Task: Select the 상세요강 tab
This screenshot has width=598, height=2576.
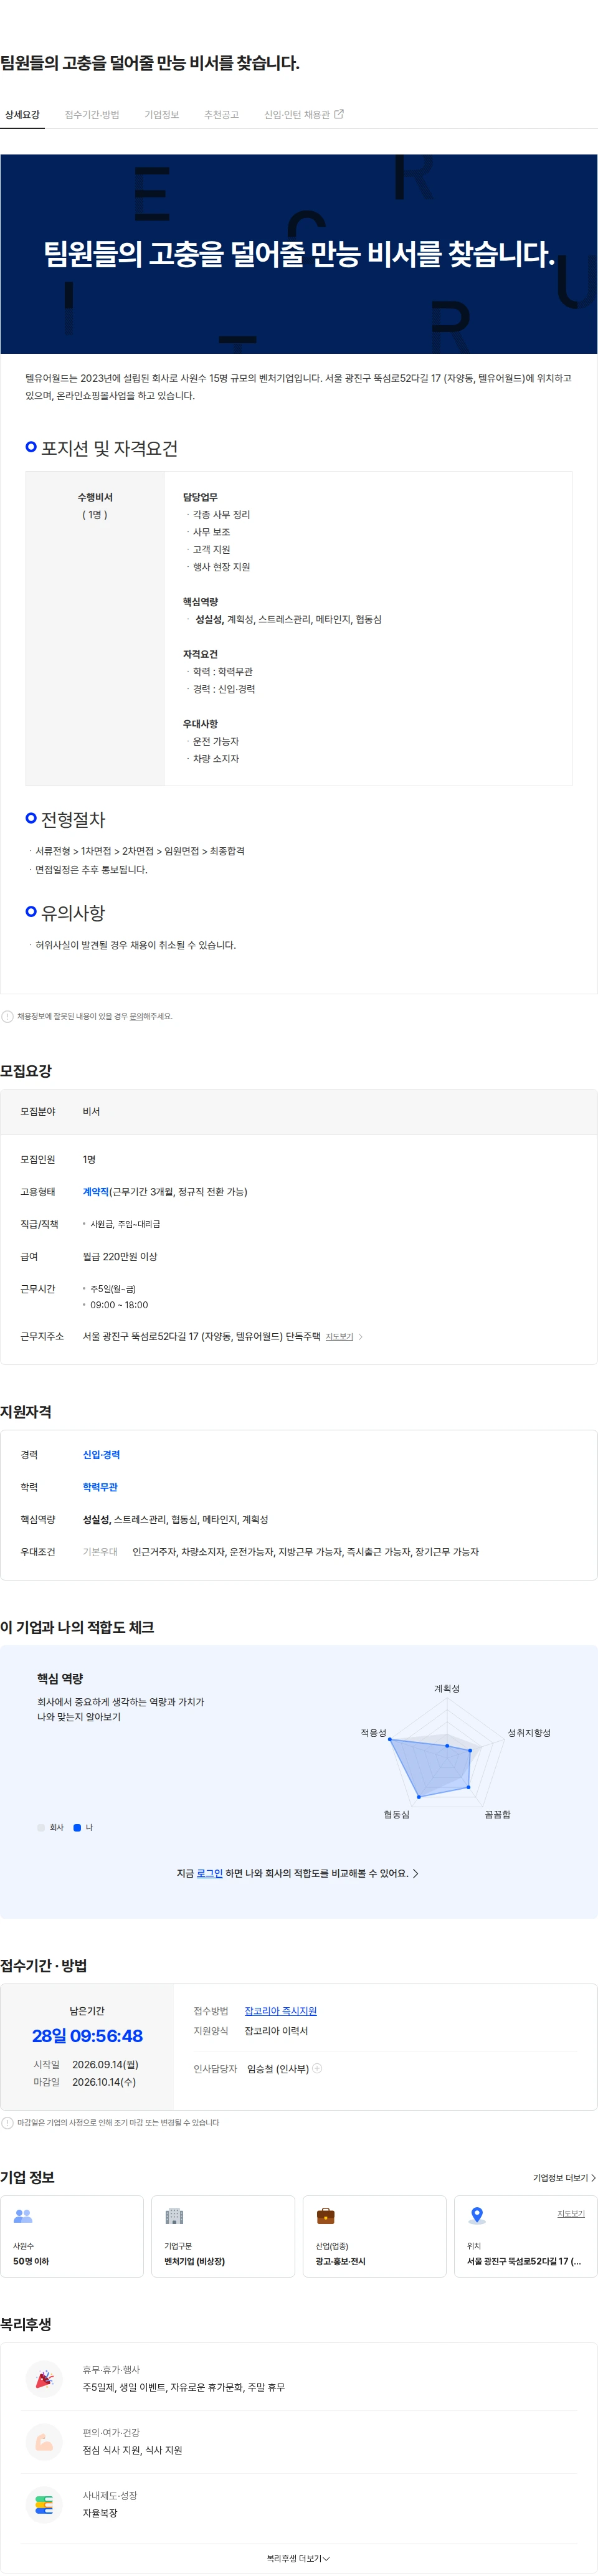Action: pos(22,115)
